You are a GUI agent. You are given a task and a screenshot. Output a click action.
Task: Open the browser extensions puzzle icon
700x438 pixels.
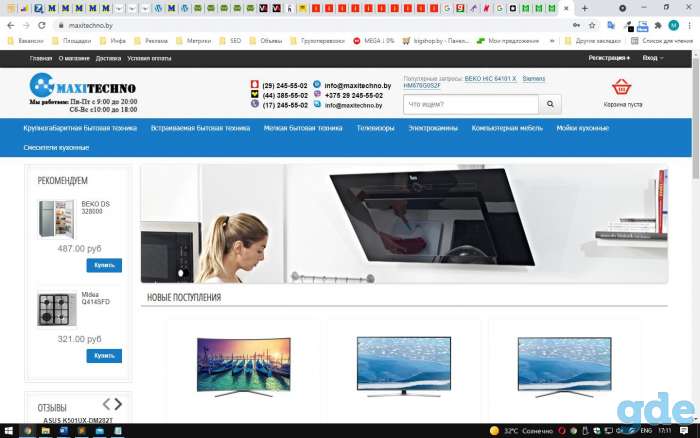coord(658,25)
